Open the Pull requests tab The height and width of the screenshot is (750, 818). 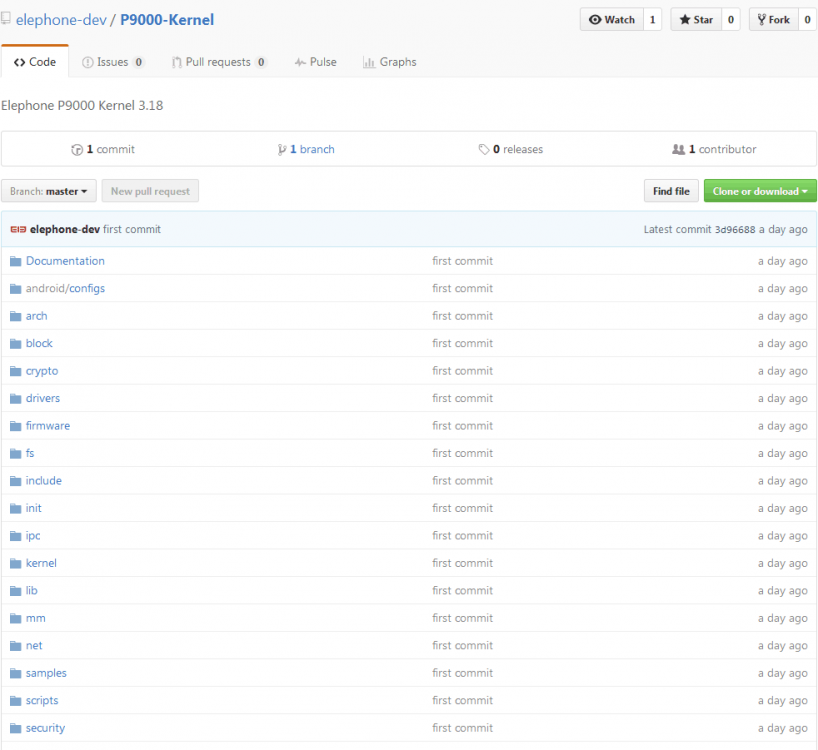point(218,62)
